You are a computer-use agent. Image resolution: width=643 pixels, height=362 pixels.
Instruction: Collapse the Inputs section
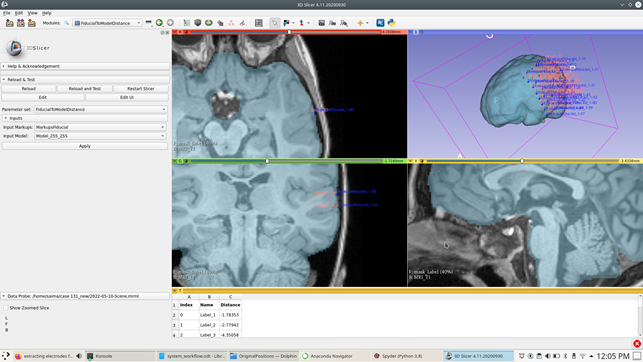85,118
